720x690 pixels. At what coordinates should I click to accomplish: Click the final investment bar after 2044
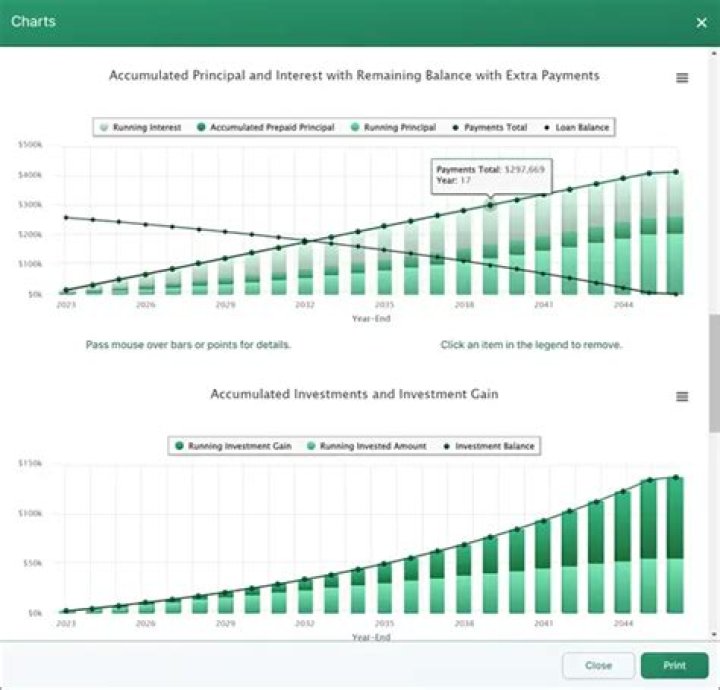pyautogui.click(x=675, y=560)
